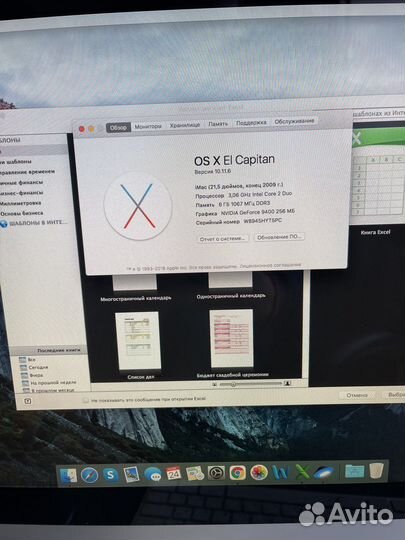
Task: Click the serial number text WB945HYT5PC
Action: (x=262, y=221)
